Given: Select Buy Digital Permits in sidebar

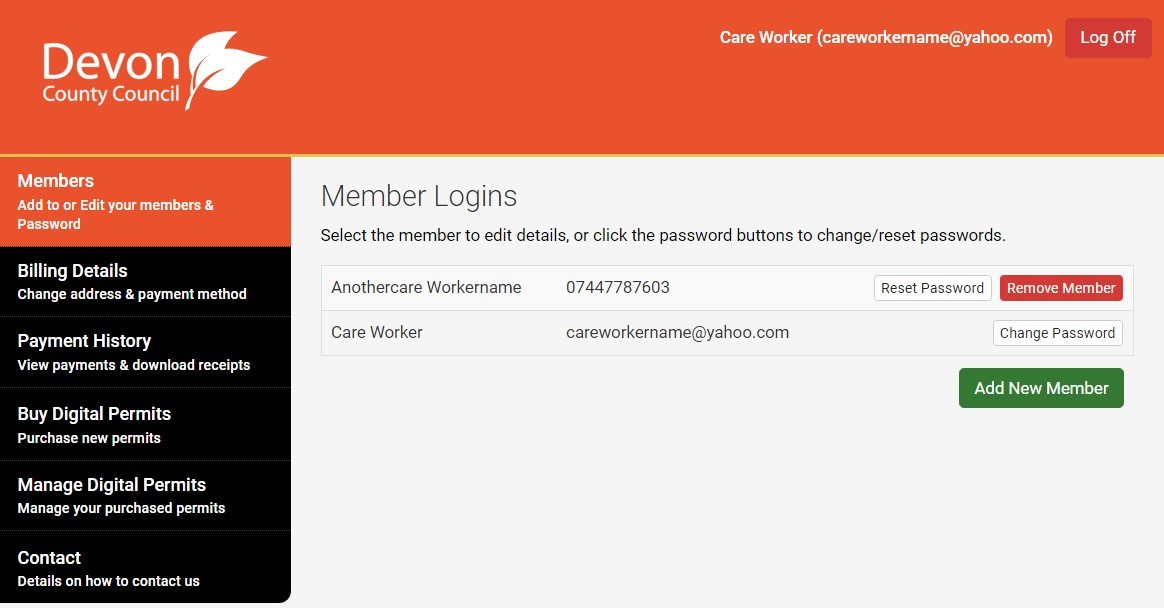Looking at the screenshot, I should (146, 425).
